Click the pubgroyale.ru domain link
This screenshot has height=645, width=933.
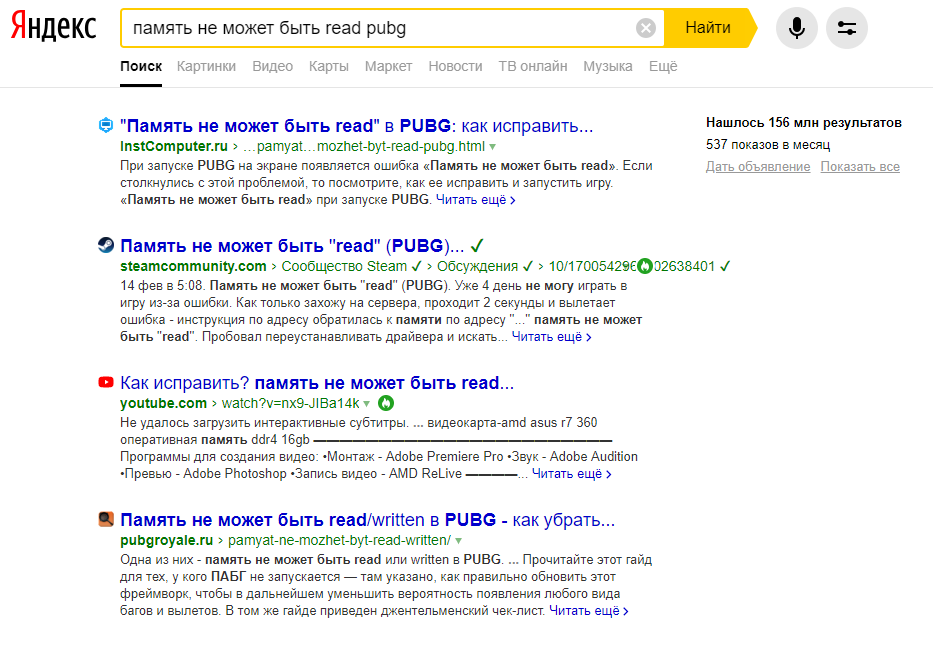click(x=167, y=540)
